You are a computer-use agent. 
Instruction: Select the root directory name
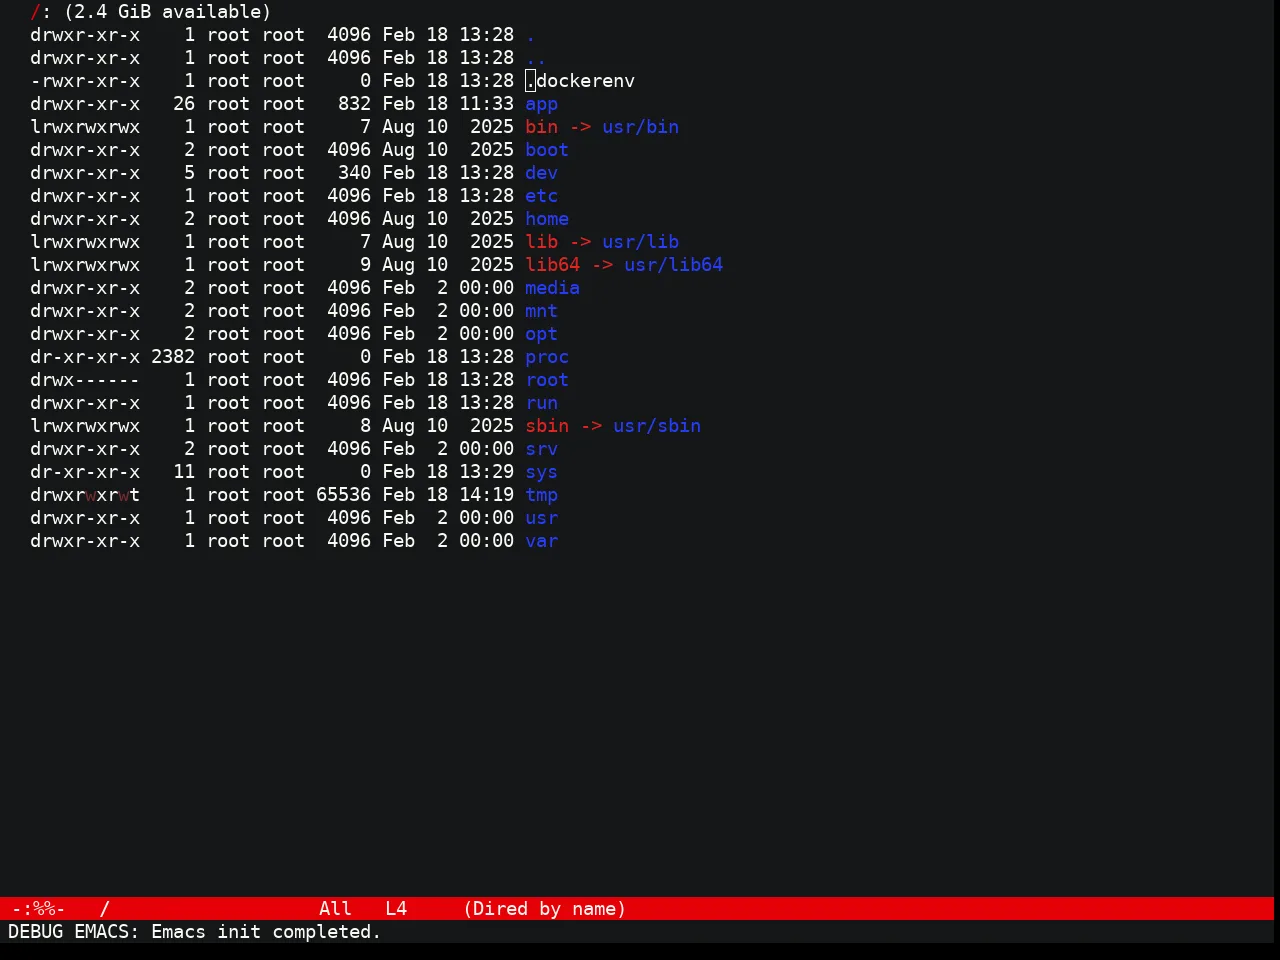[x=547, y=380]
